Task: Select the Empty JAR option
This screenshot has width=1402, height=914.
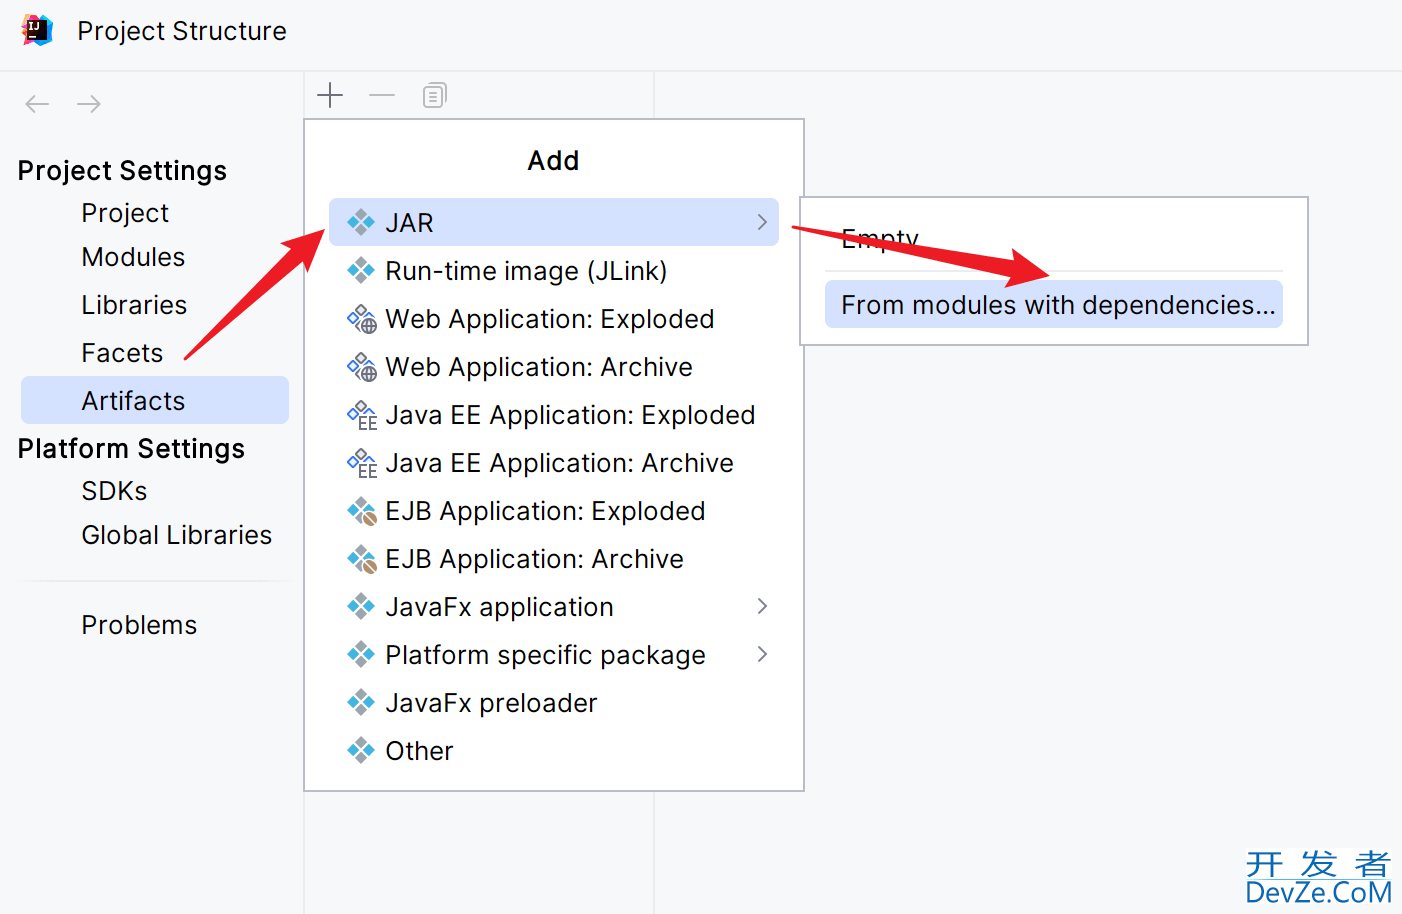Action: 1054,240
